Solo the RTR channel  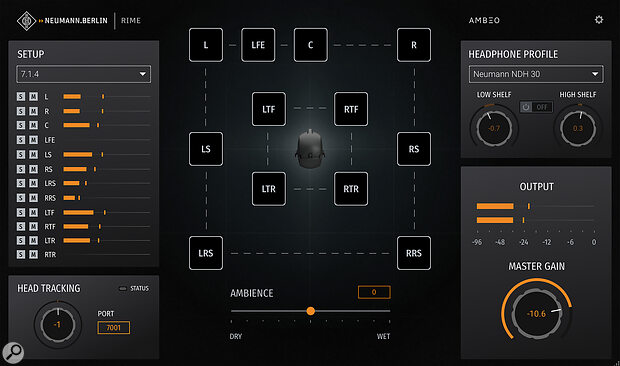21,255
